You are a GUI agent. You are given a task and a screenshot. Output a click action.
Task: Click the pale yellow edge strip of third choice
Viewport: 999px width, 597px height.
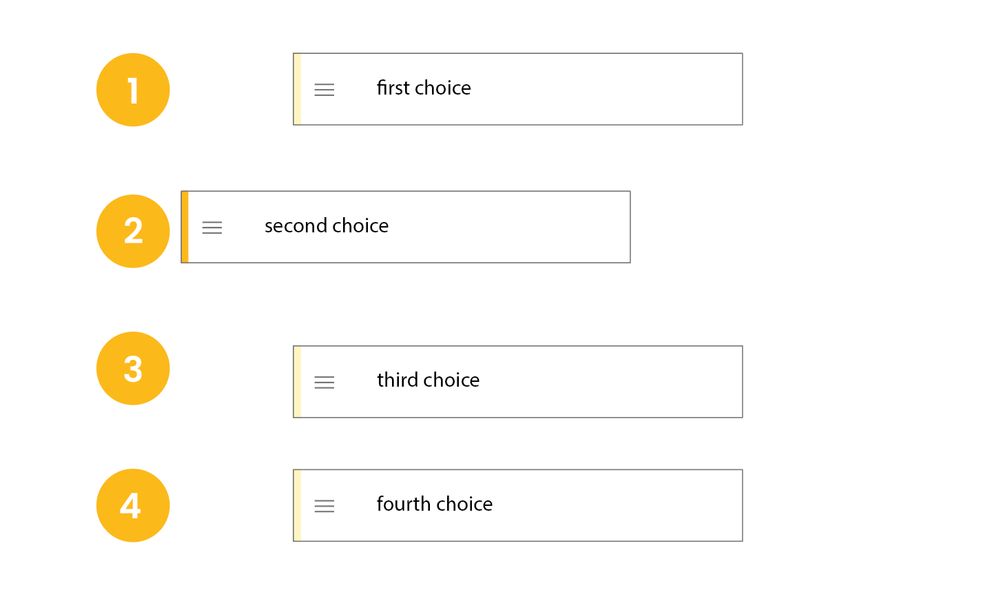[x=297, y=381]
